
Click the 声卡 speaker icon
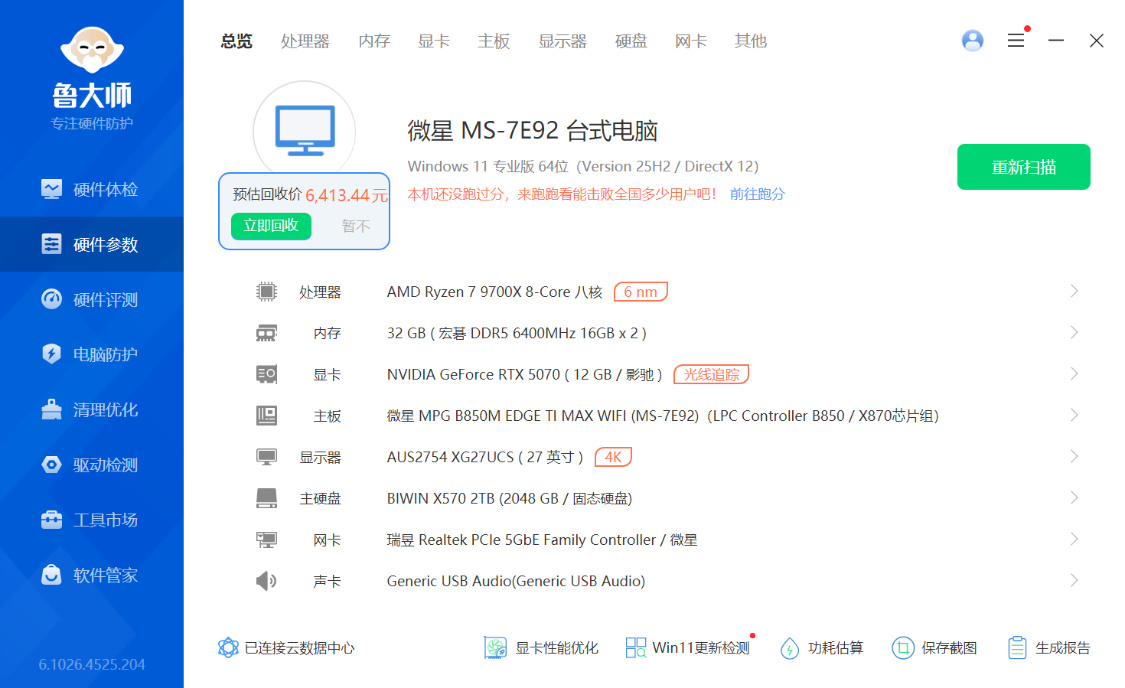pos(266,580)
